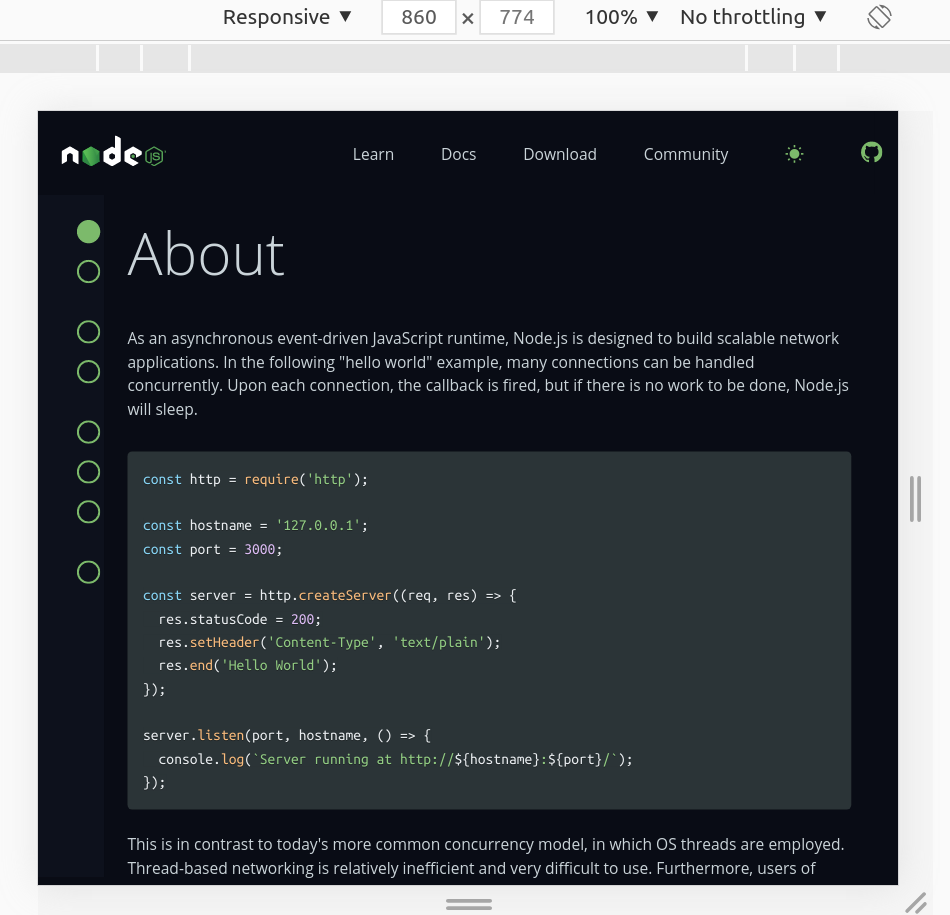
Task: Select the second sidebar circle beside About
Action: 88,271
